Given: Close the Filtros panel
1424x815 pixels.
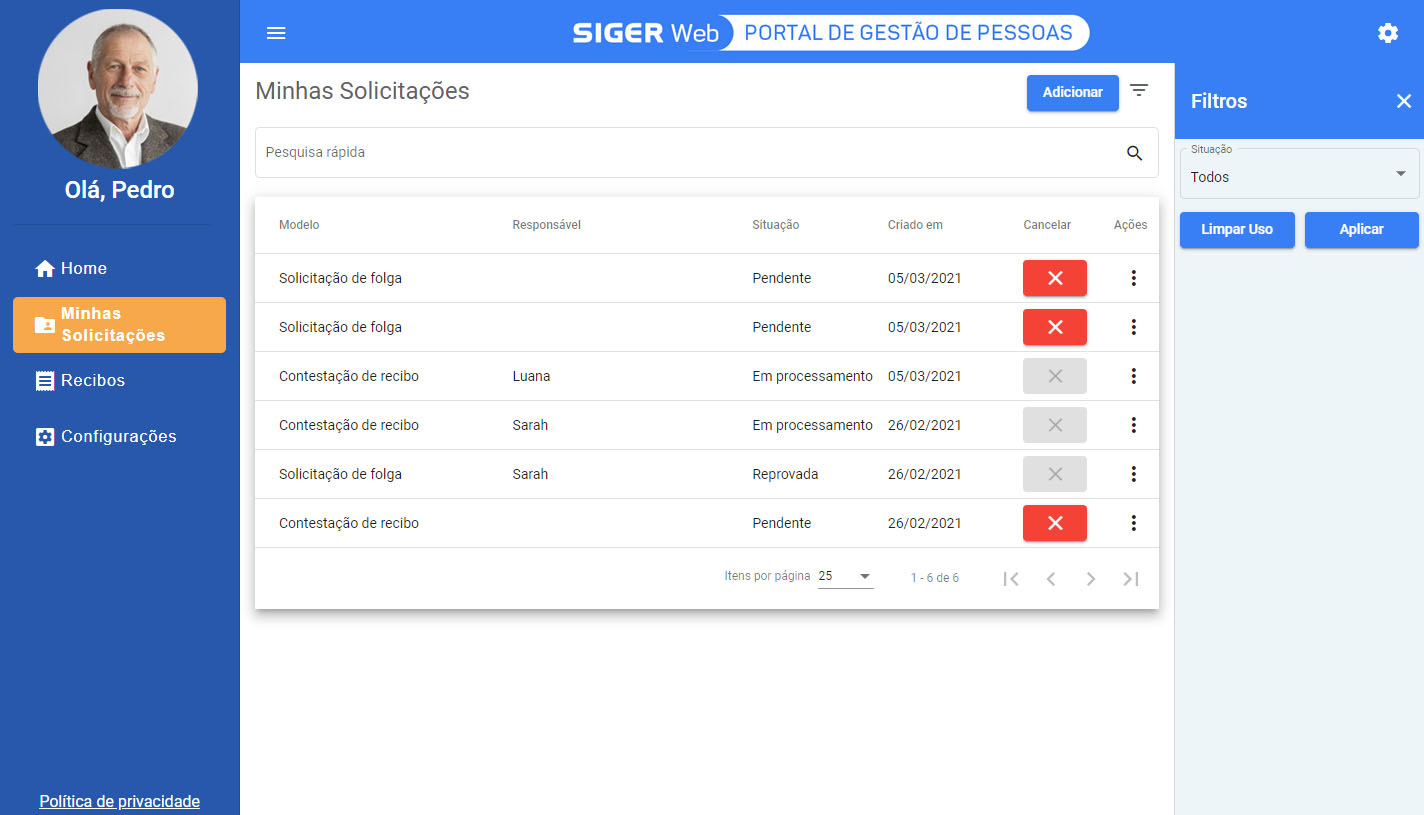Looking at the screenshot, I should [1404, 101].
